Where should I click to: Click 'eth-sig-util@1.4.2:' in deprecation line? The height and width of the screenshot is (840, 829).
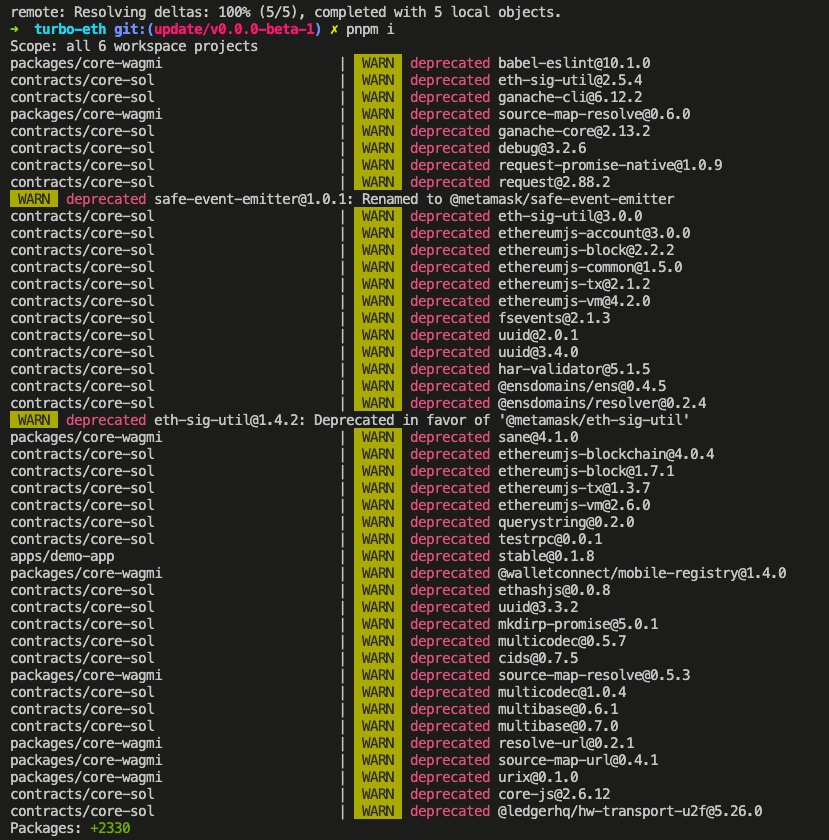point(230,421)
